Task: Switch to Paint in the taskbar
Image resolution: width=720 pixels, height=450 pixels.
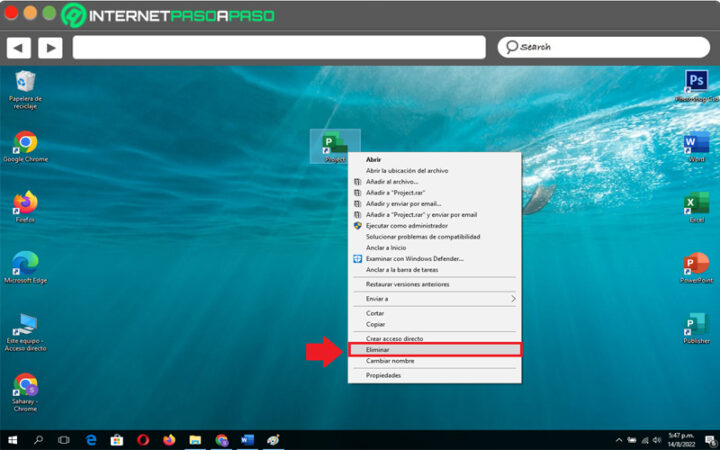Action: point(274,440)
